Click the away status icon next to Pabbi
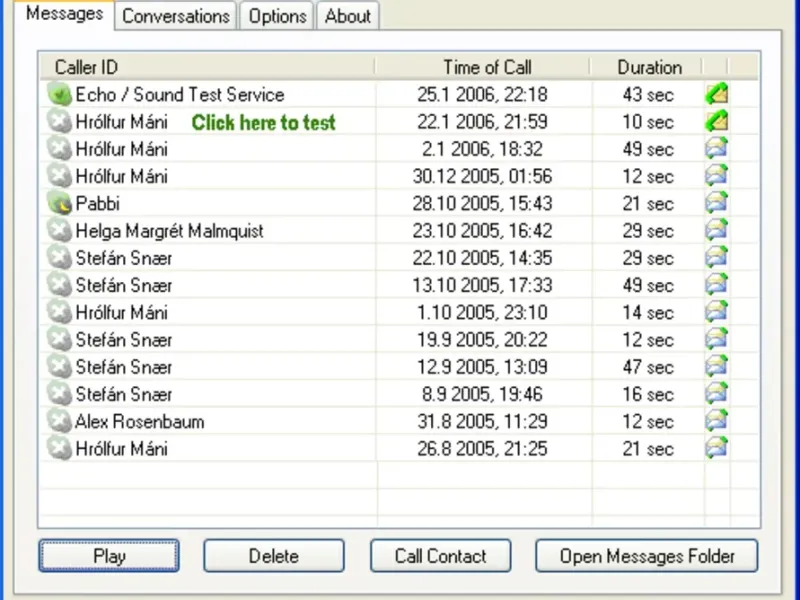Image resolution: width=800 pixels, height=600 pixels. (x=59, y=203)
